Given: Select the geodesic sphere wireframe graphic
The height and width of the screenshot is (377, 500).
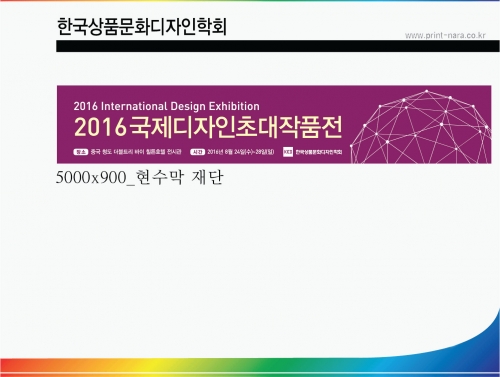Looking at the screenshot, I should (421, 127).
